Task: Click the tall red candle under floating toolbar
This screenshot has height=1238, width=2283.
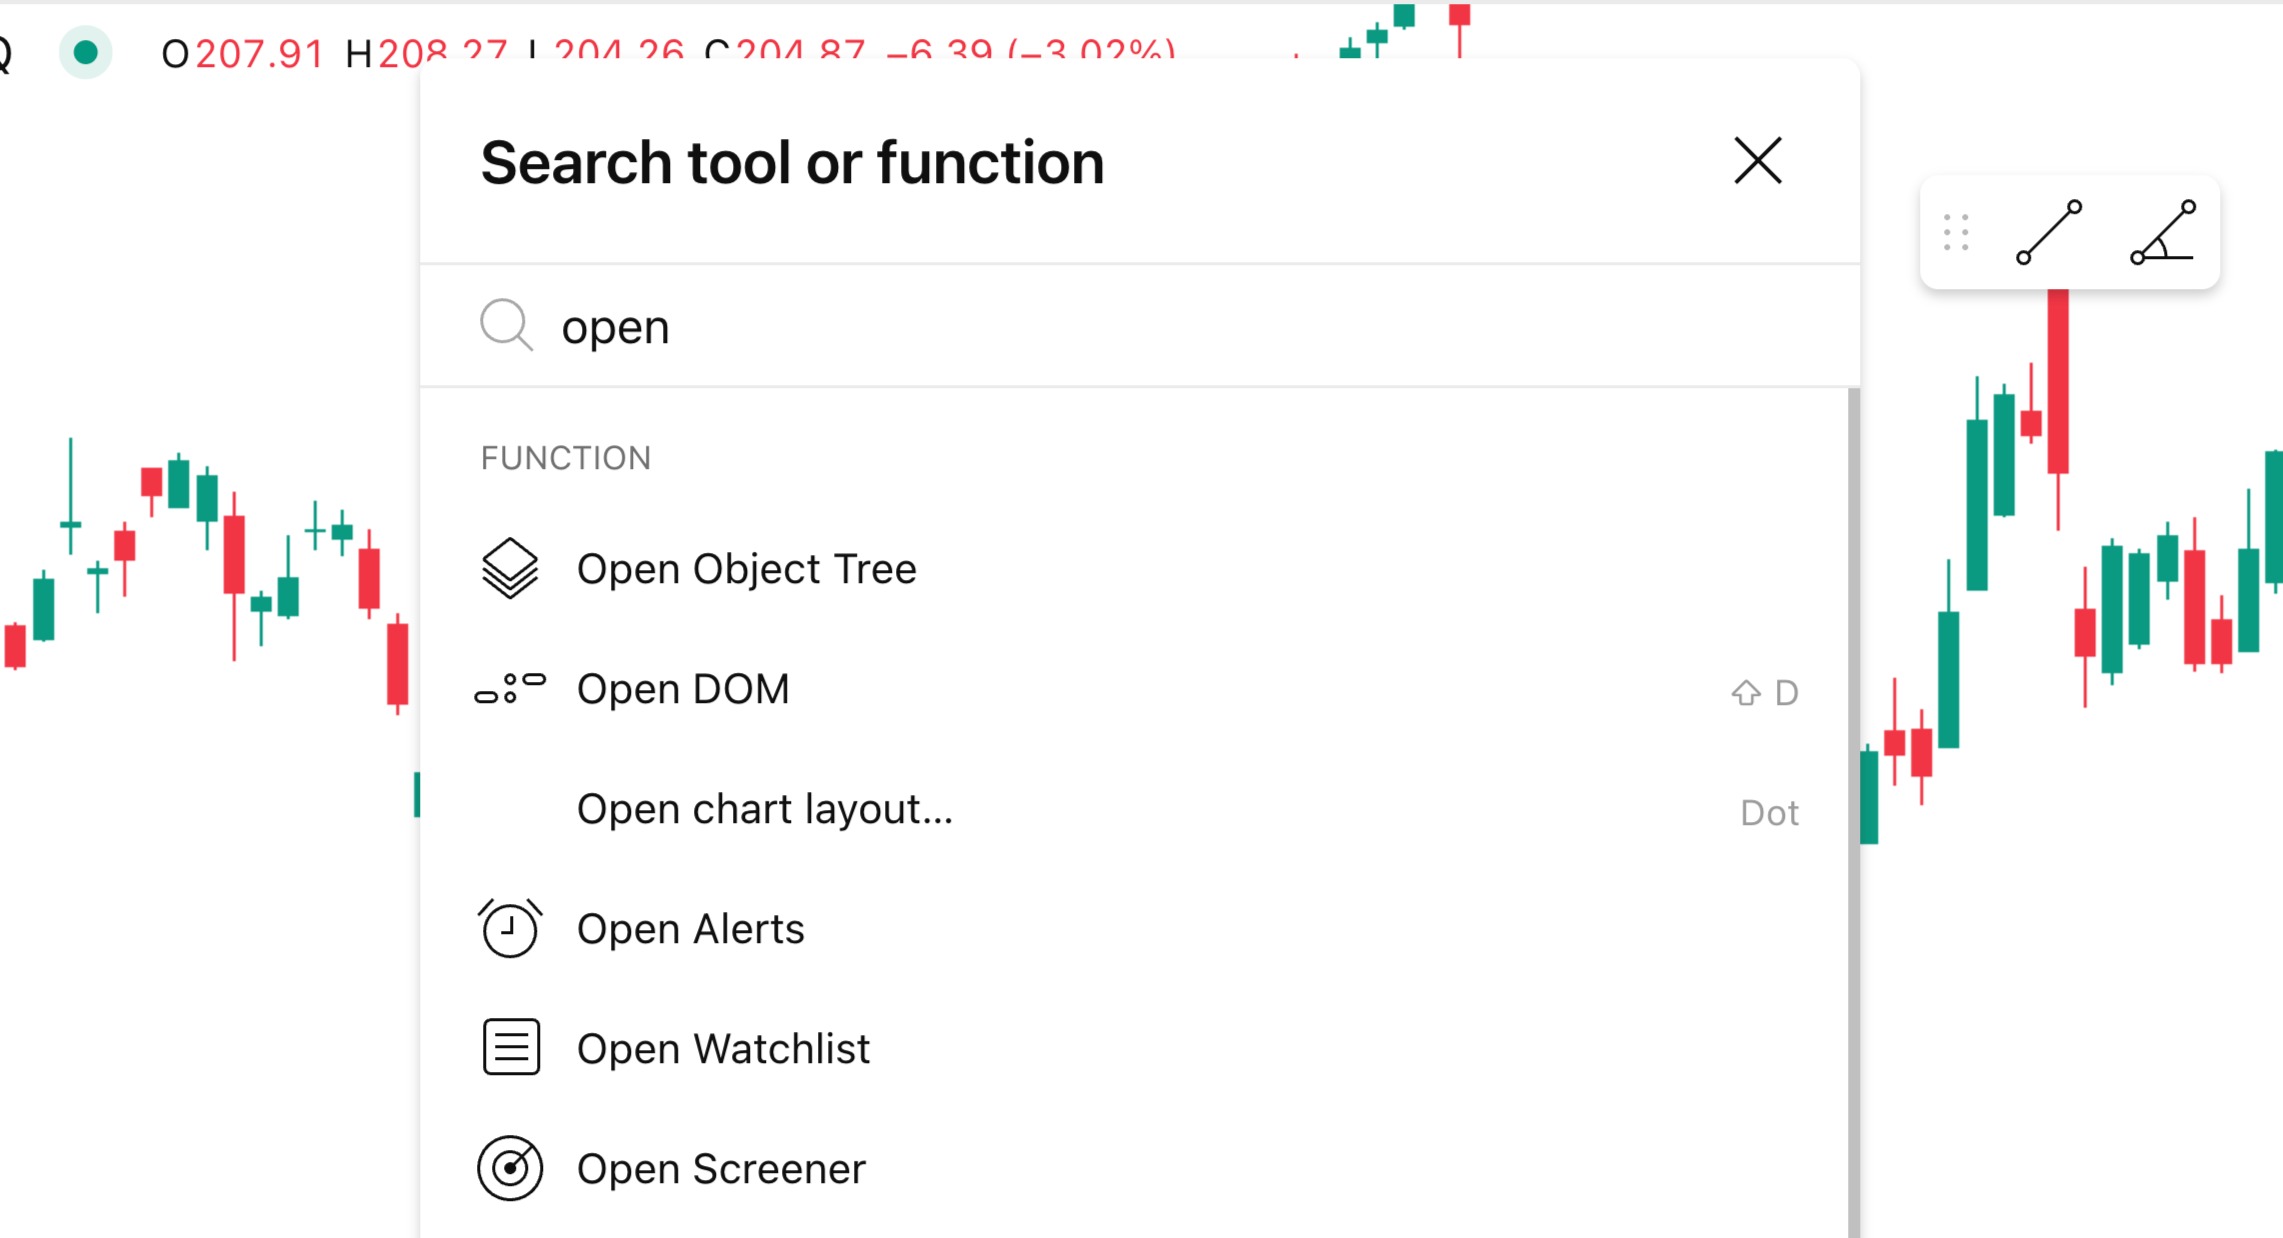Action: [2057, 380]
